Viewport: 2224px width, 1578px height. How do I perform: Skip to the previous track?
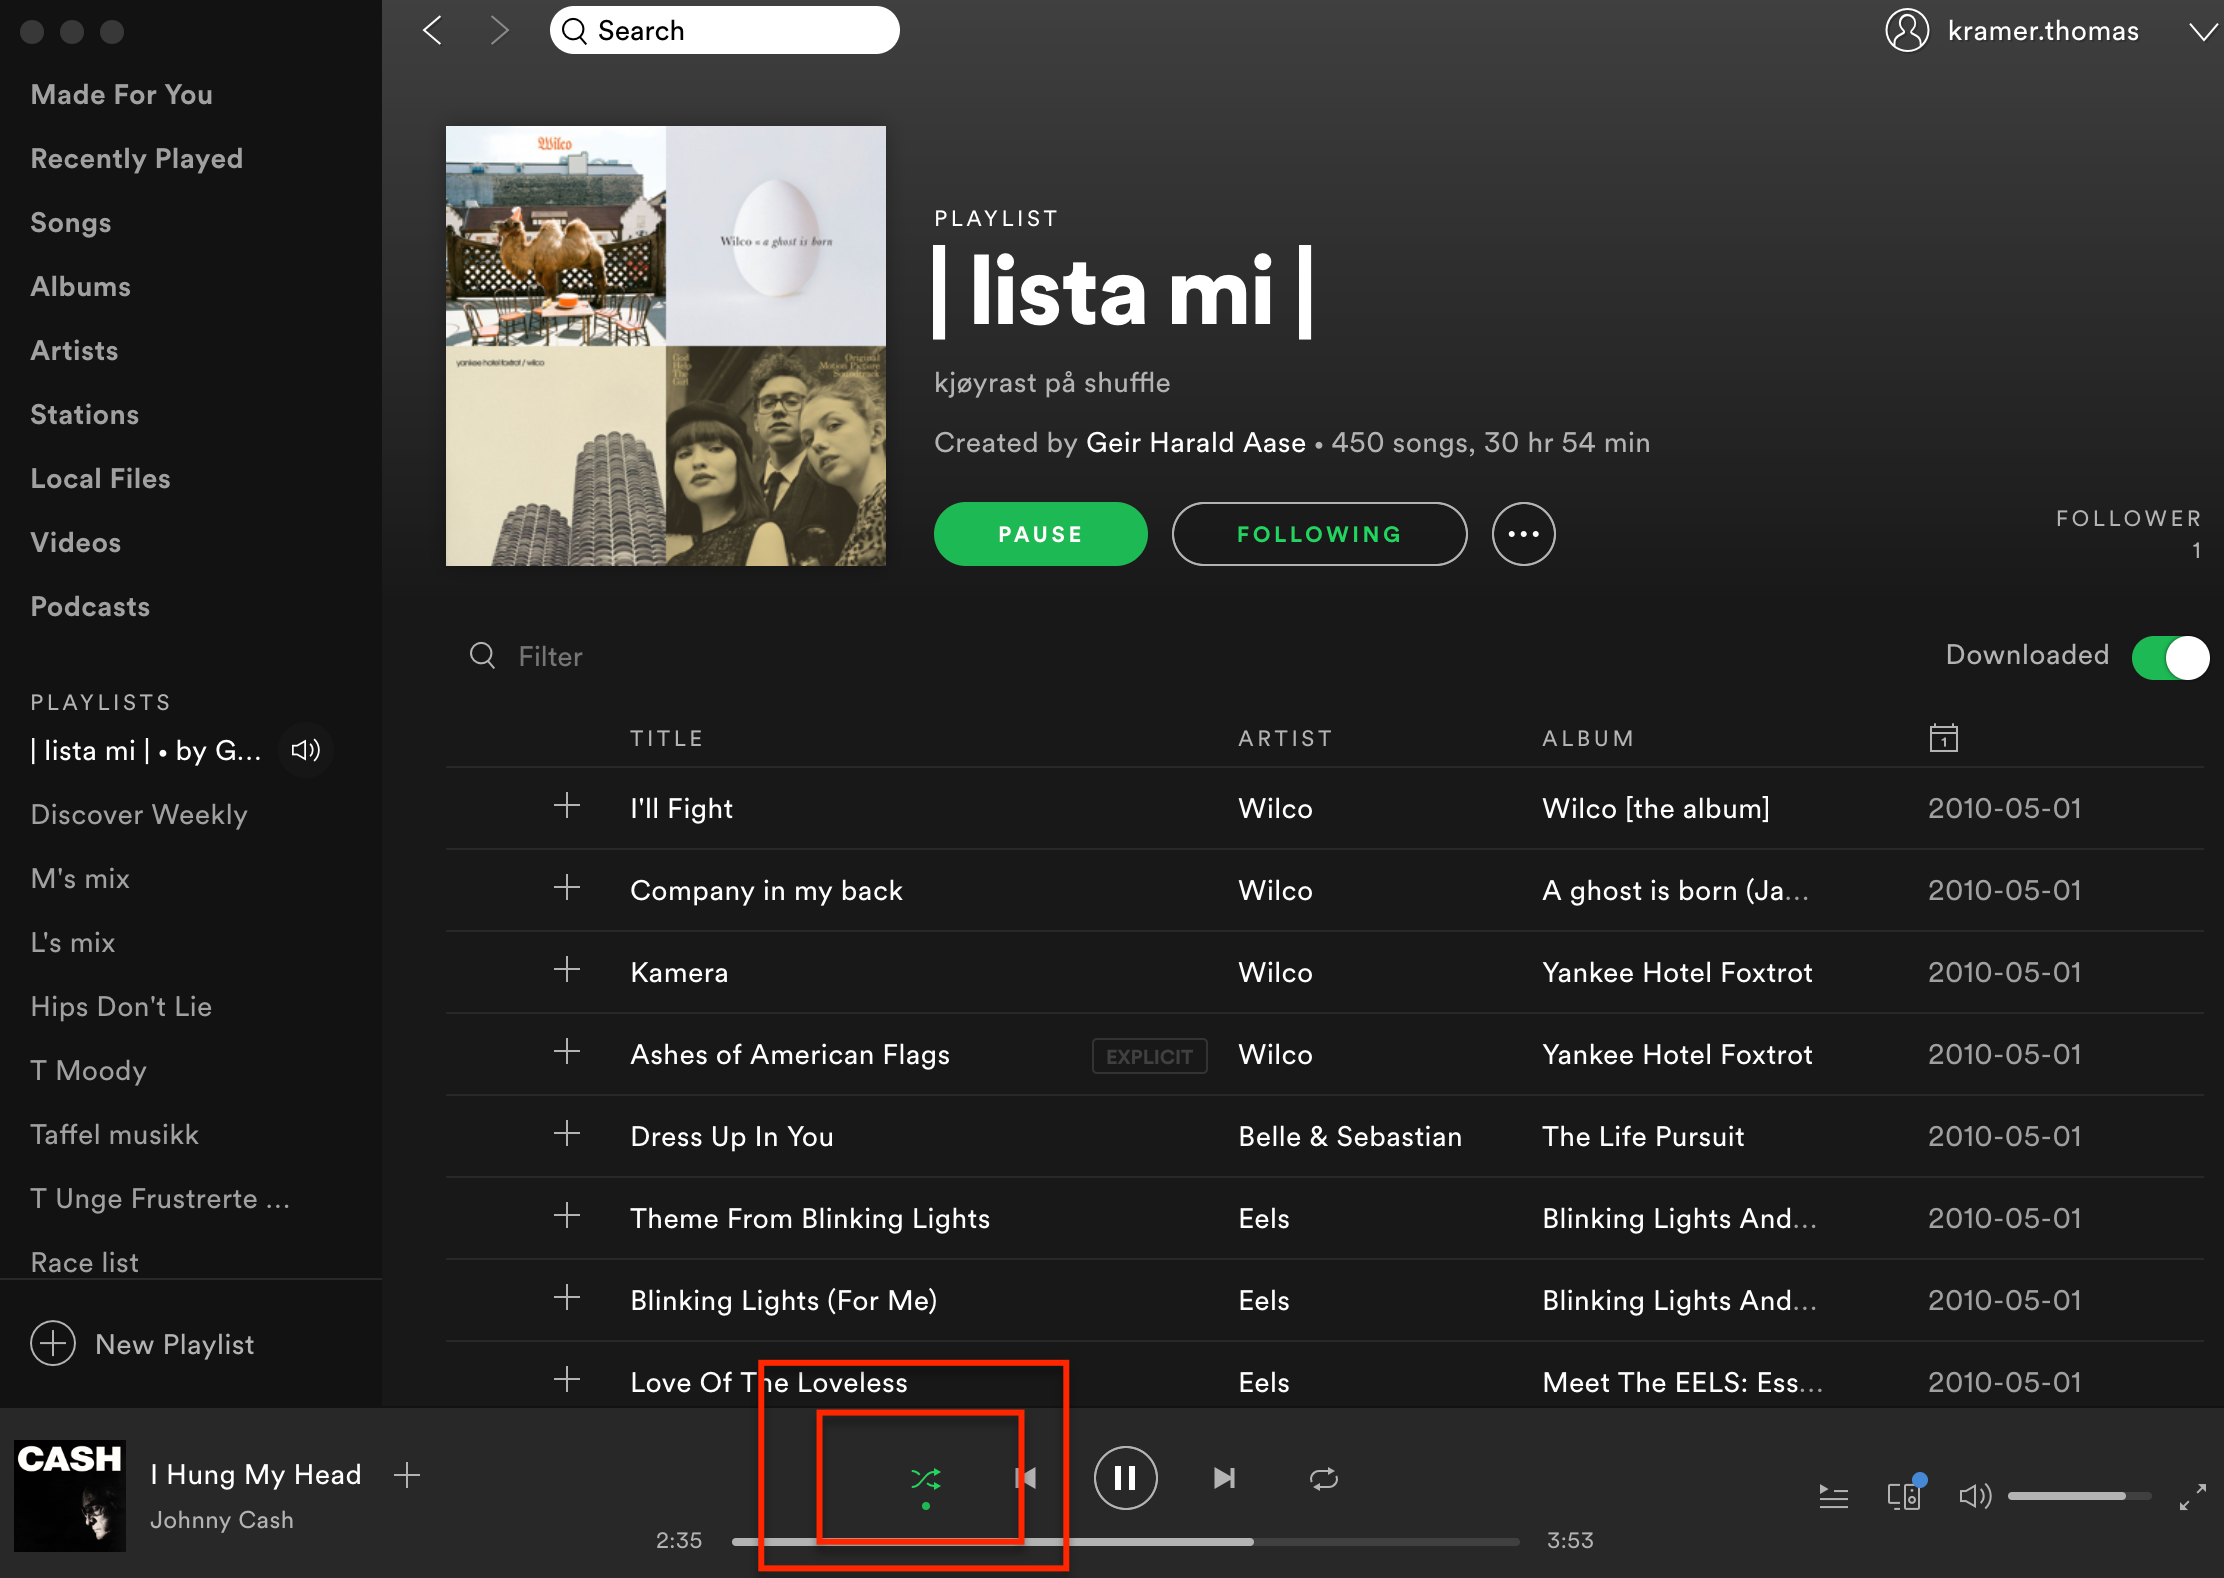click(1025, 1478)
